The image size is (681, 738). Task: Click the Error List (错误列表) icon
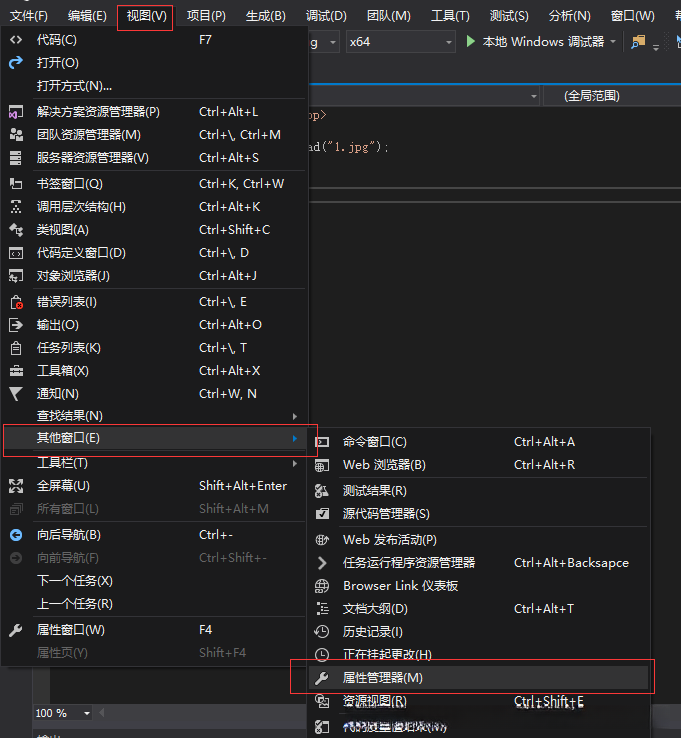point(16,302)
